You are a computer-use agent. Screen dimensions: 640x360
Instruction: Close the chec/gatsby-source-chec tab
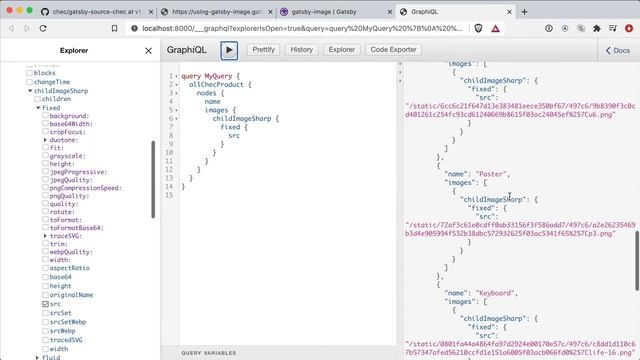pyautogui.click(x=151, y=12)
